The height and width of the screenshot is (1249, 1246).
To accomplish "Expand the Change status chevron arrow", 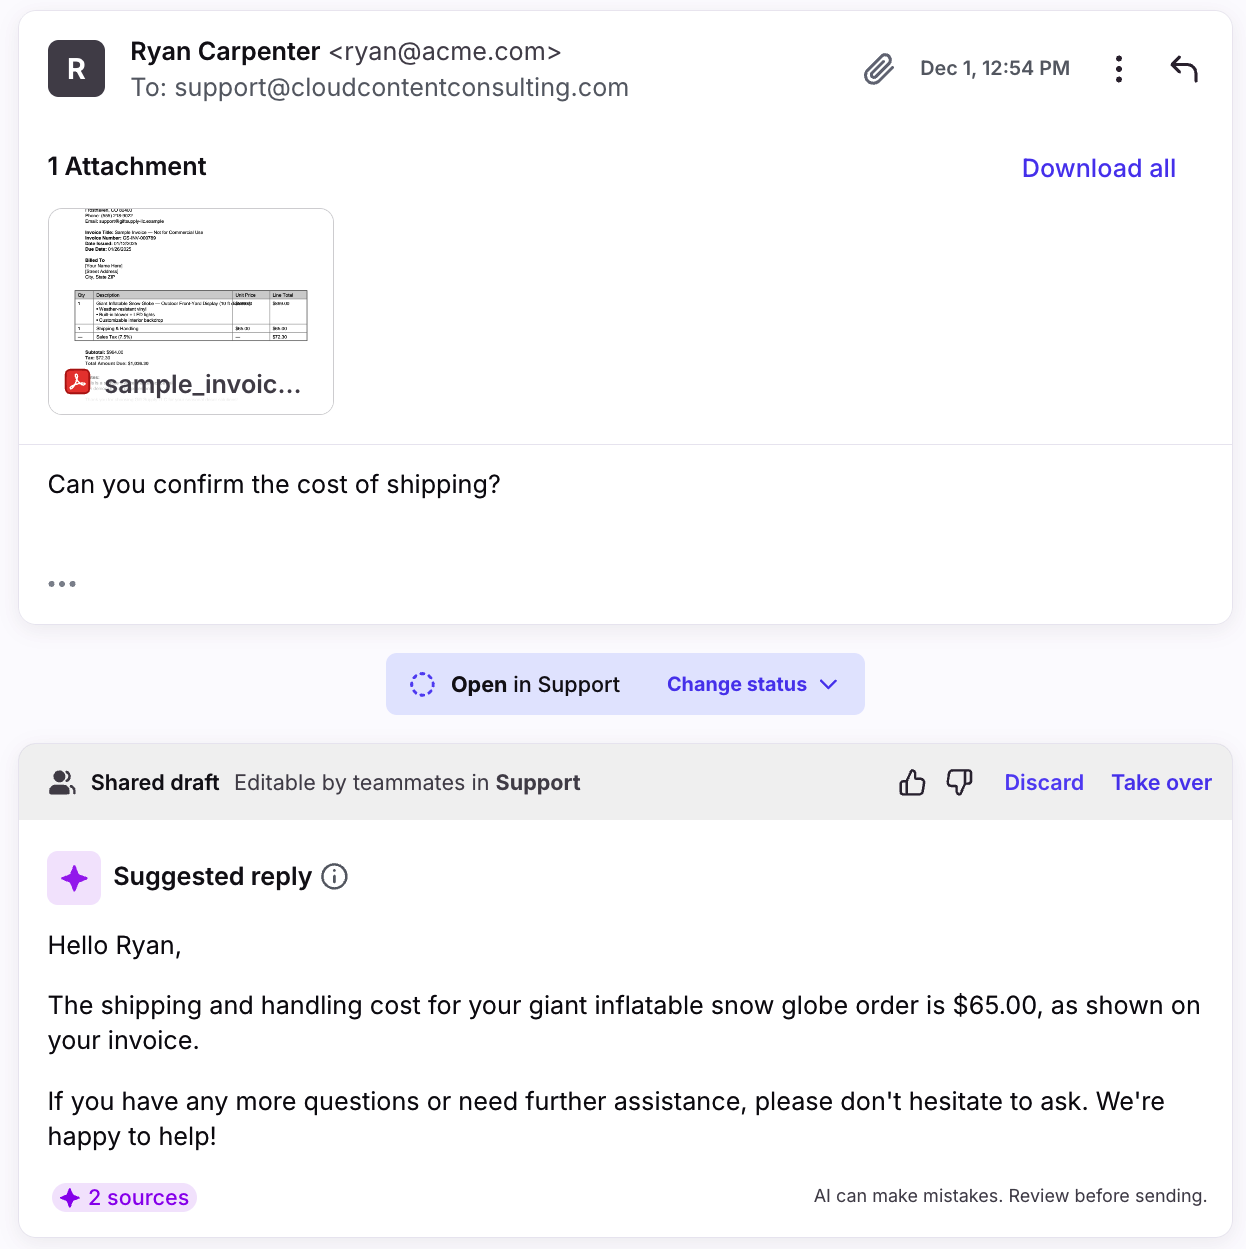I will pos(828,684).
